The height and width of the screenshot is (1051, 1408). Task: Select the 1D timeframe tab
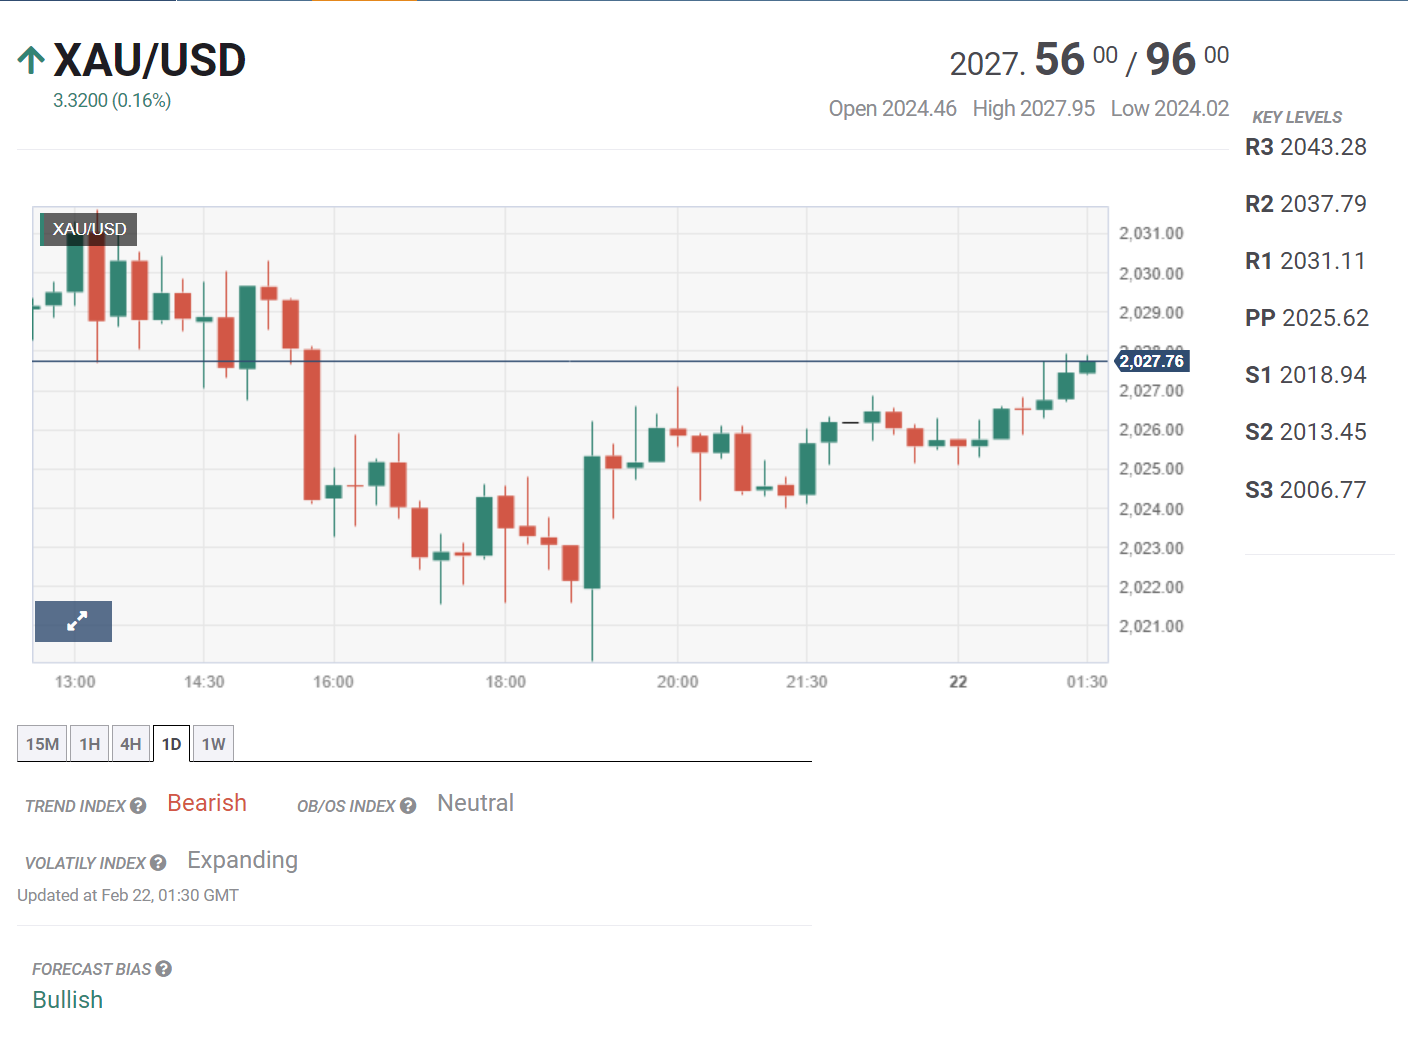coord(171,744)
